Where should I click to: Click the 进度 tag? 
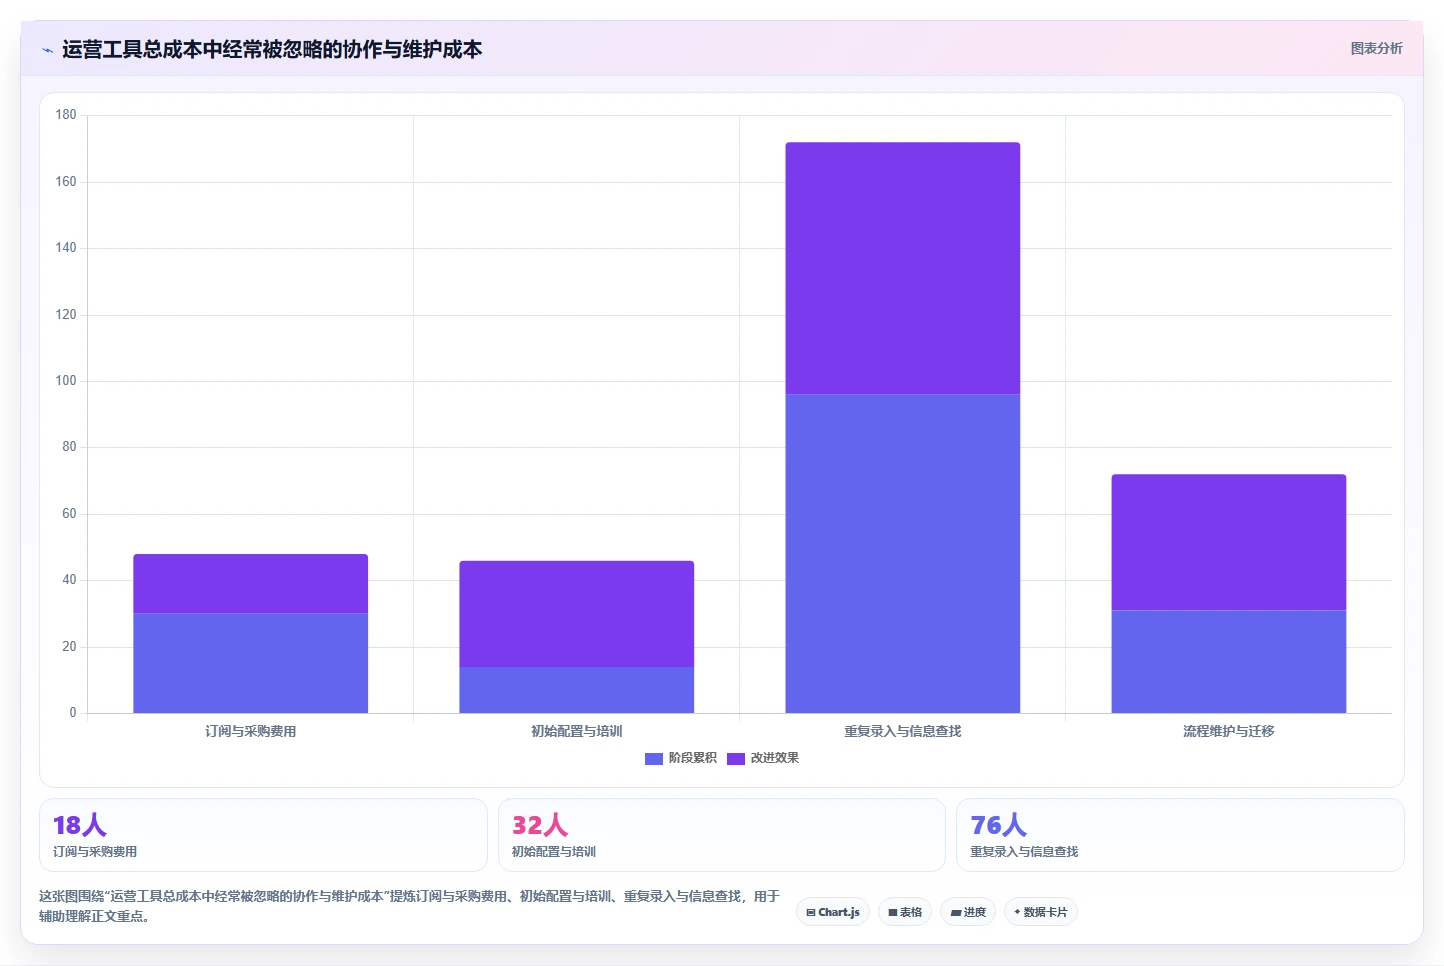pos(968,912)
